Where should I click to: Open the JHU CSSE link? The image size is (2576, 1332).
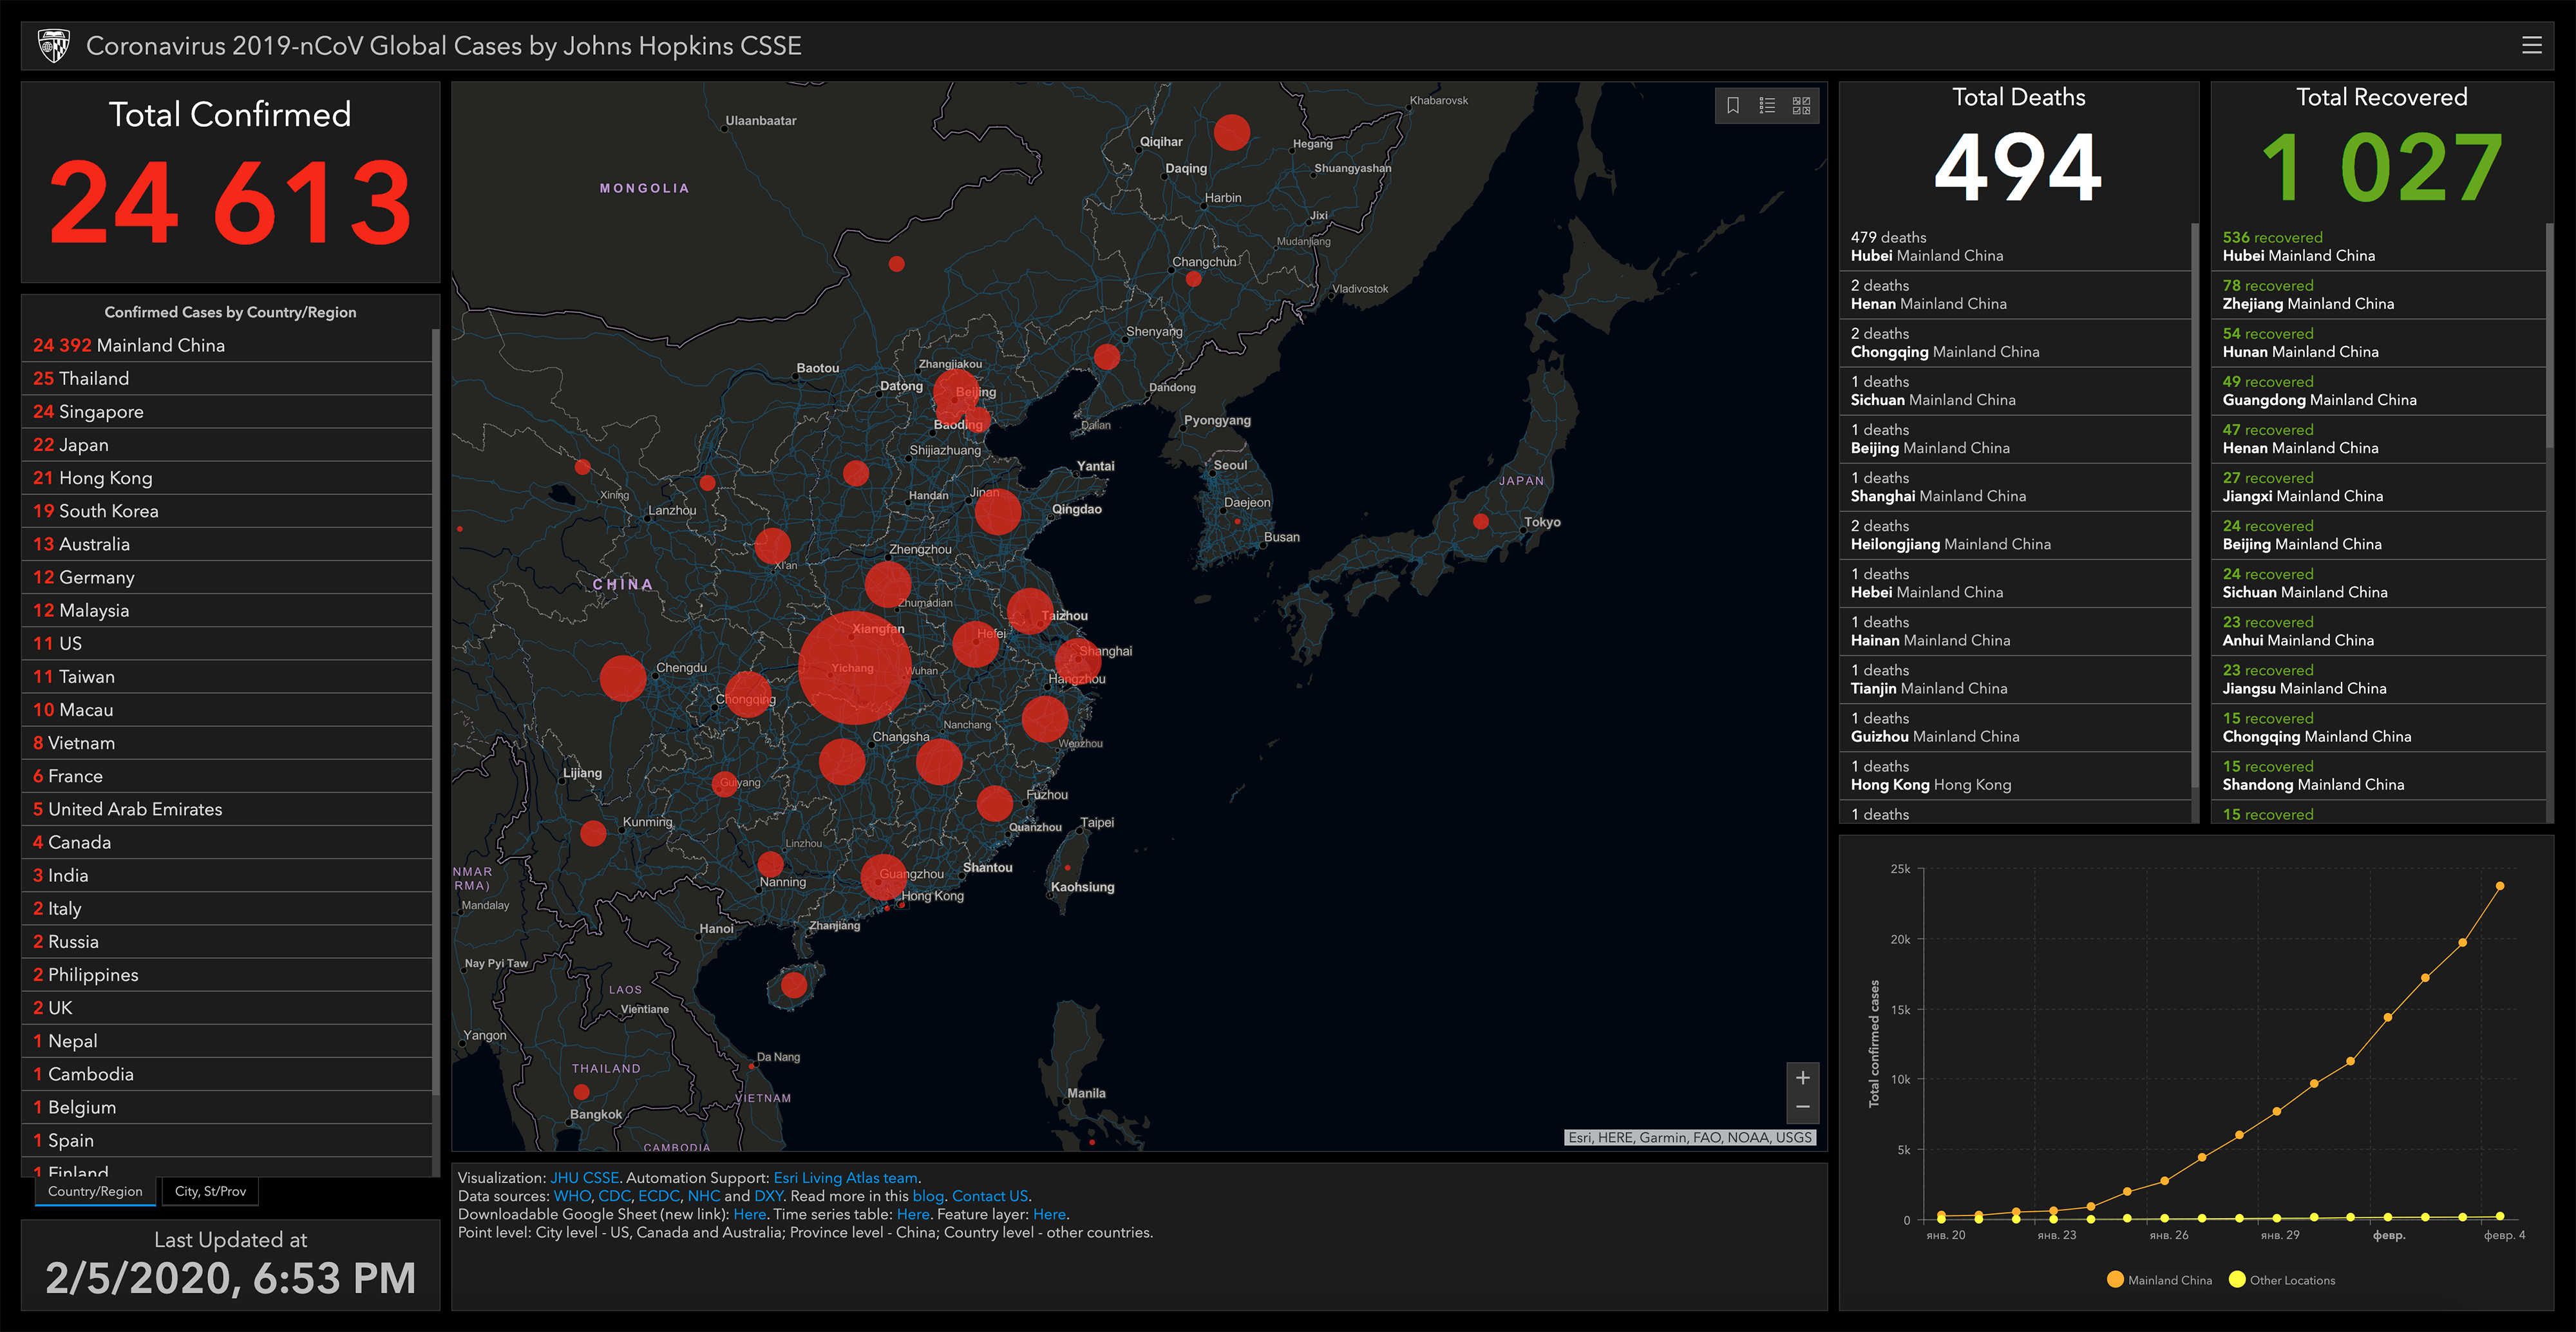click(x=585, y=1178)
